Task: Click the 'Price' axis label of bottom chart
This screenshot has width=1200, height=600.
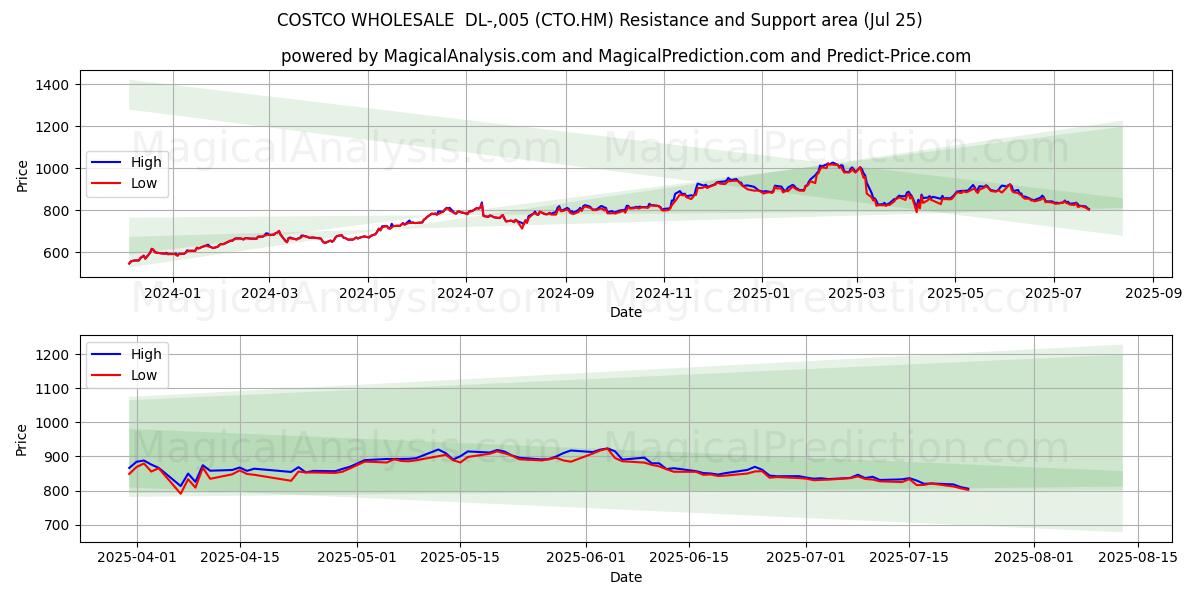Action: coord(22,440)
